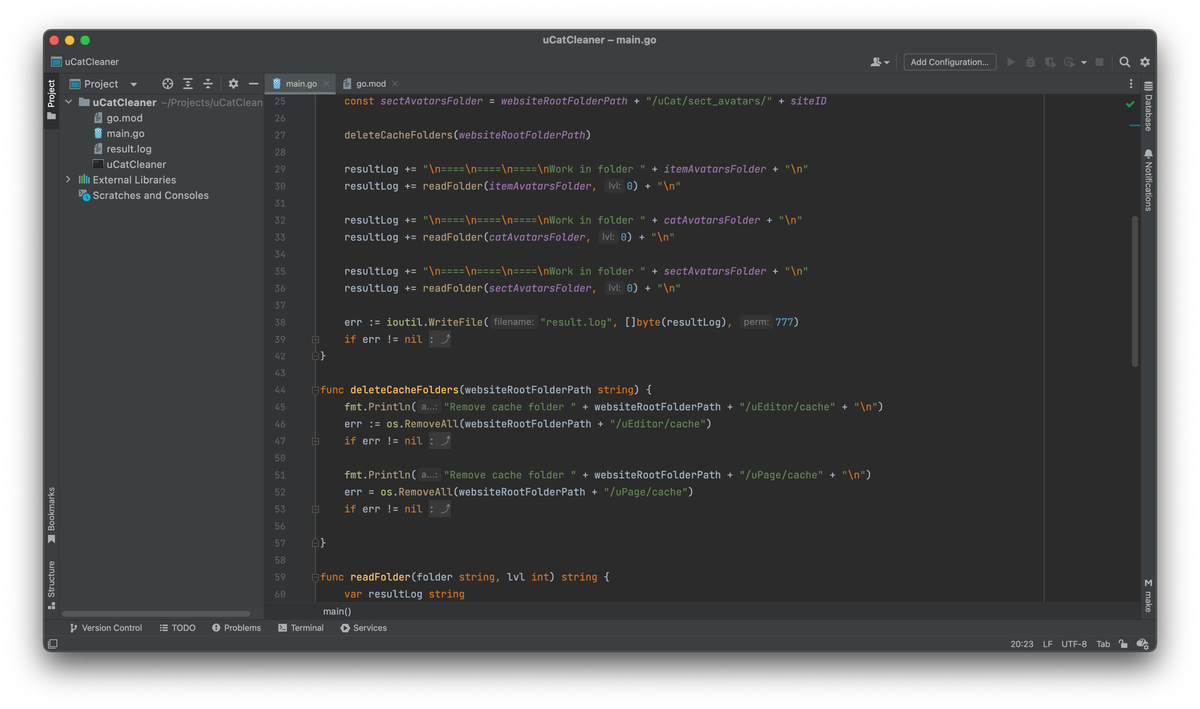Screen dimensions: 1200x709
Task: Click the Add Configuration button
Action: click(949, 62)
